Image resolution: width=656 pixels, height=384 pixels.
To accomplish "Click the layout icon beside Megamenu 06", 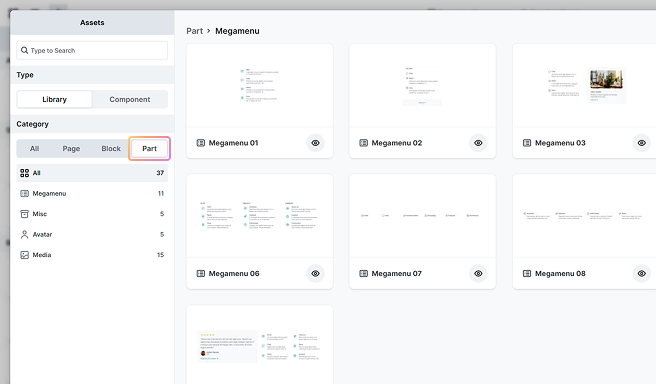I will 201,274.
